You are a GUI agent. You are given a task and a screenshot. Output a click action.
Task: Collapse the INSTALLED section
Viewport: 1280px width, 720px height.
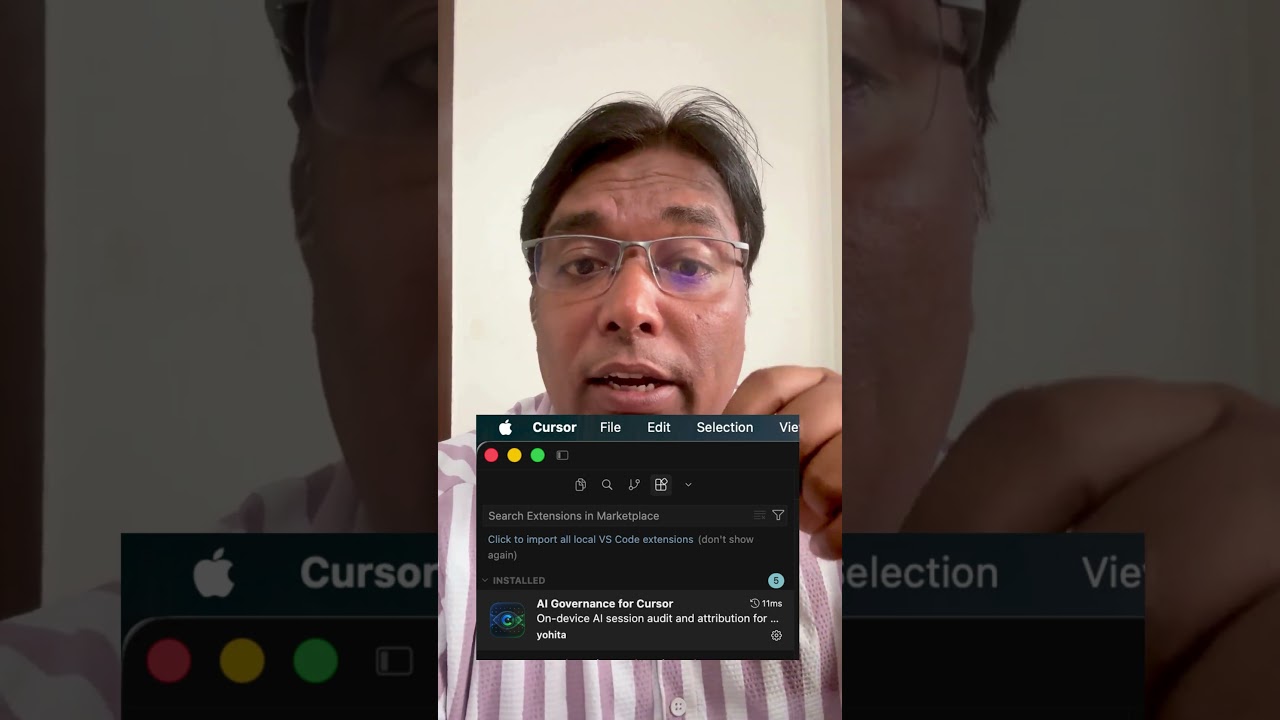pyautogui.click(x=513, y=580)
